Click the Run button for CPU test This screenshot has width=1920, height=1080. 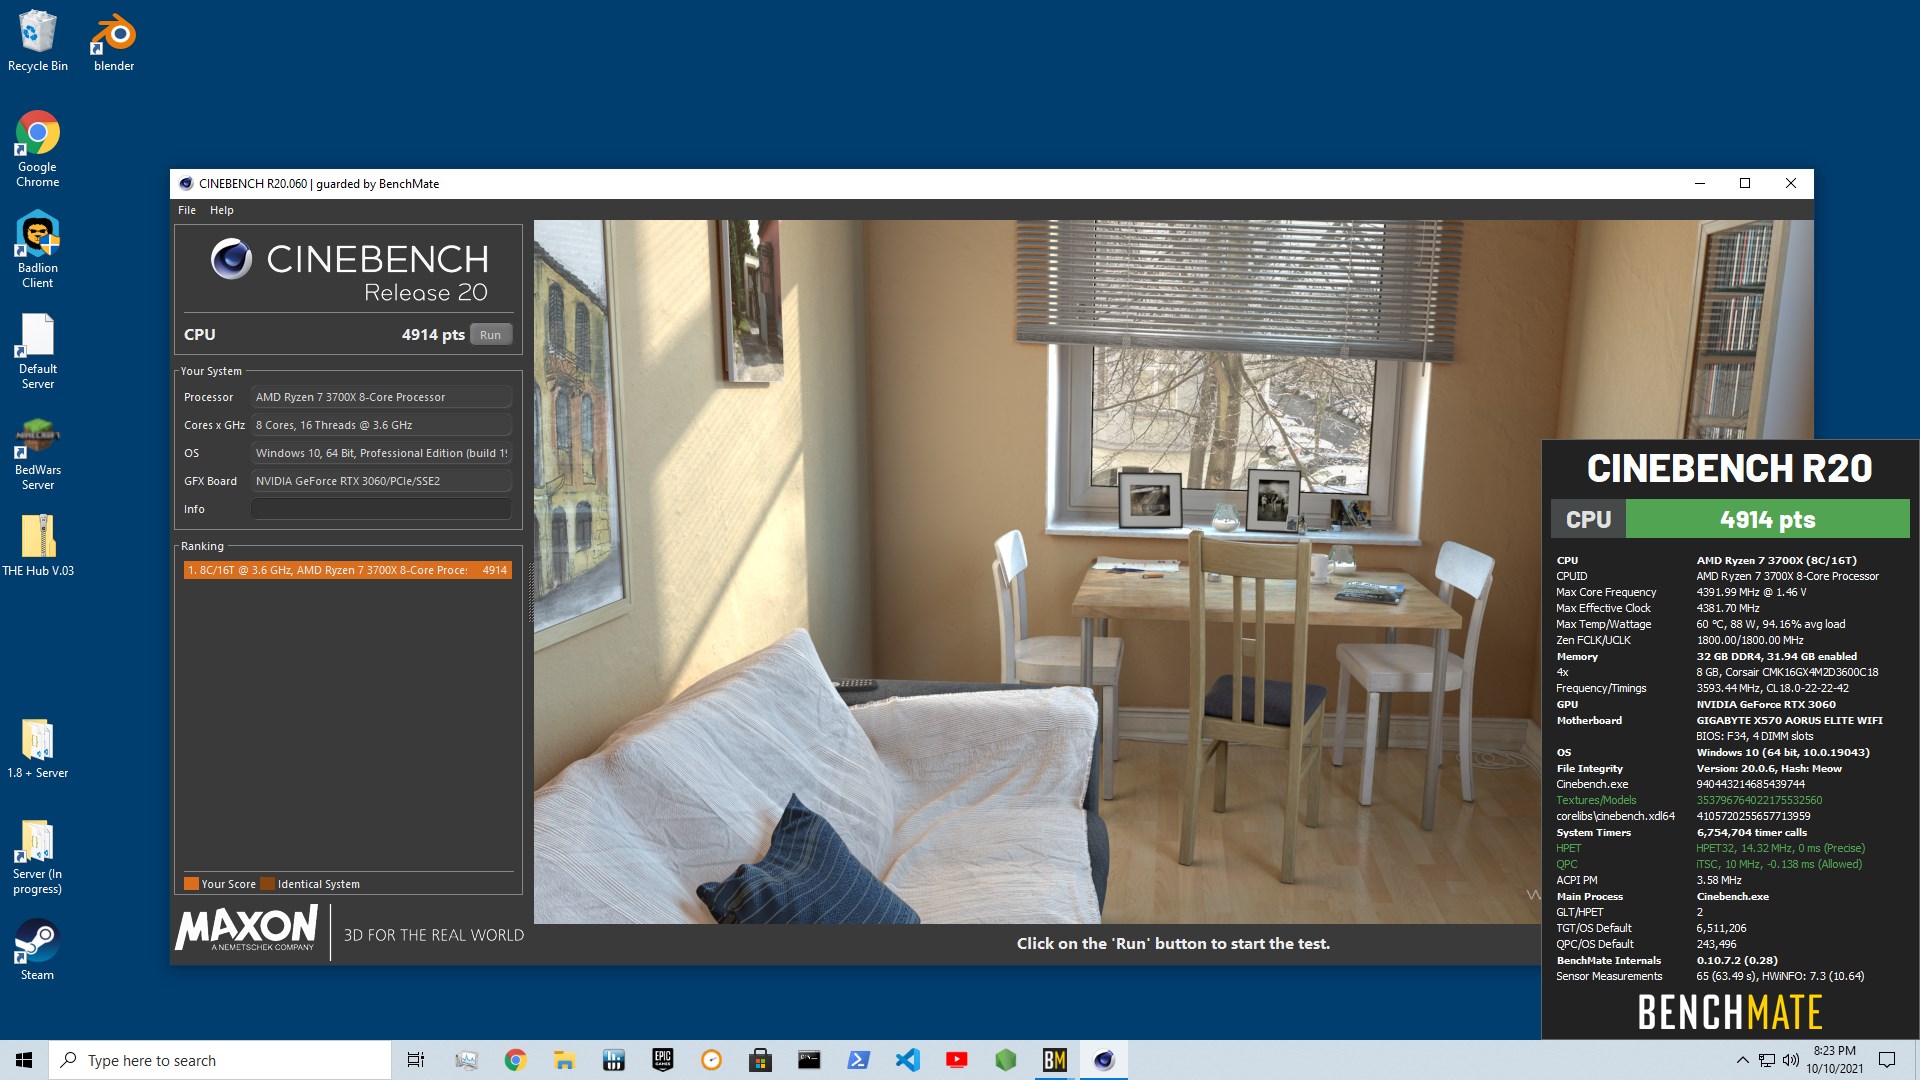[x=490, y=335]
